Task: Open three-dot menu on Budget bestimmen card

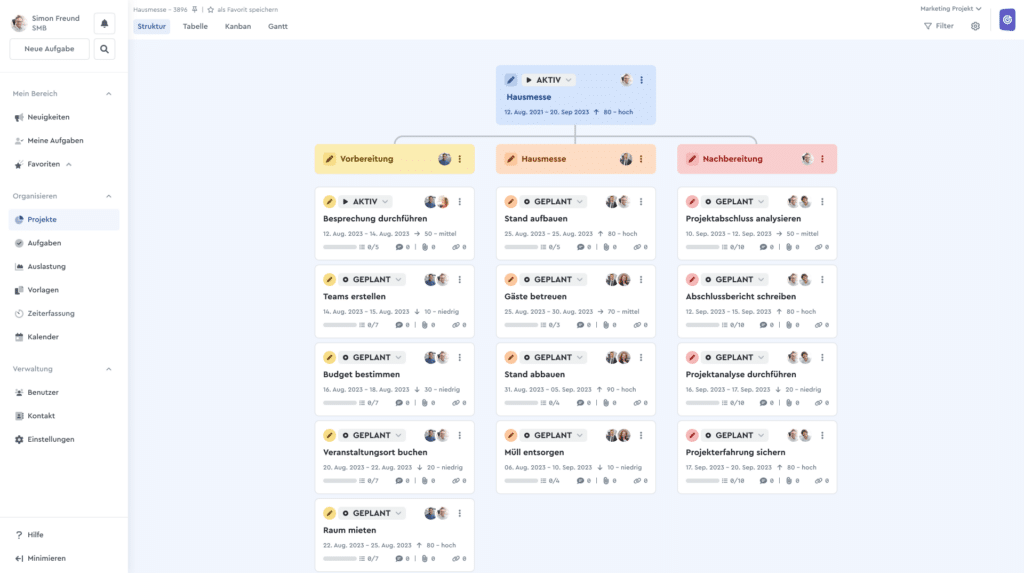Action: point(460,358)
